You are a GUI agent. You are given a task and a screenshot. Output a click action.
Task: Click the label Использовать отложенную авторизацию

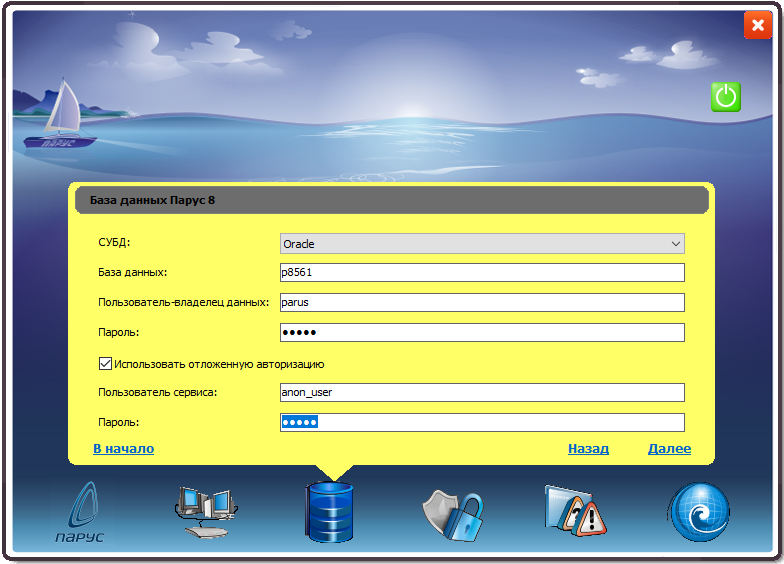219,364
